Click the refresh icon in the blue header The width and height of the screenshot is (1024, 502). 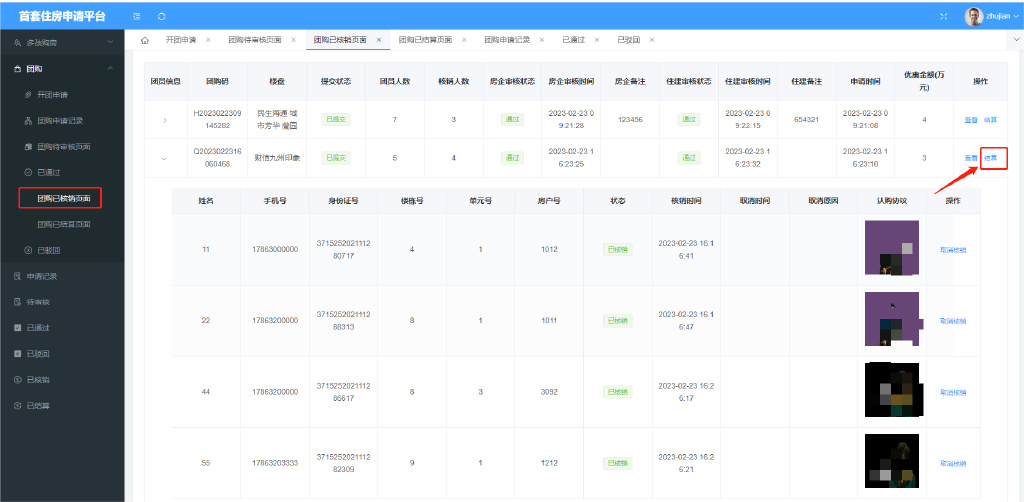tap(161, 16)
